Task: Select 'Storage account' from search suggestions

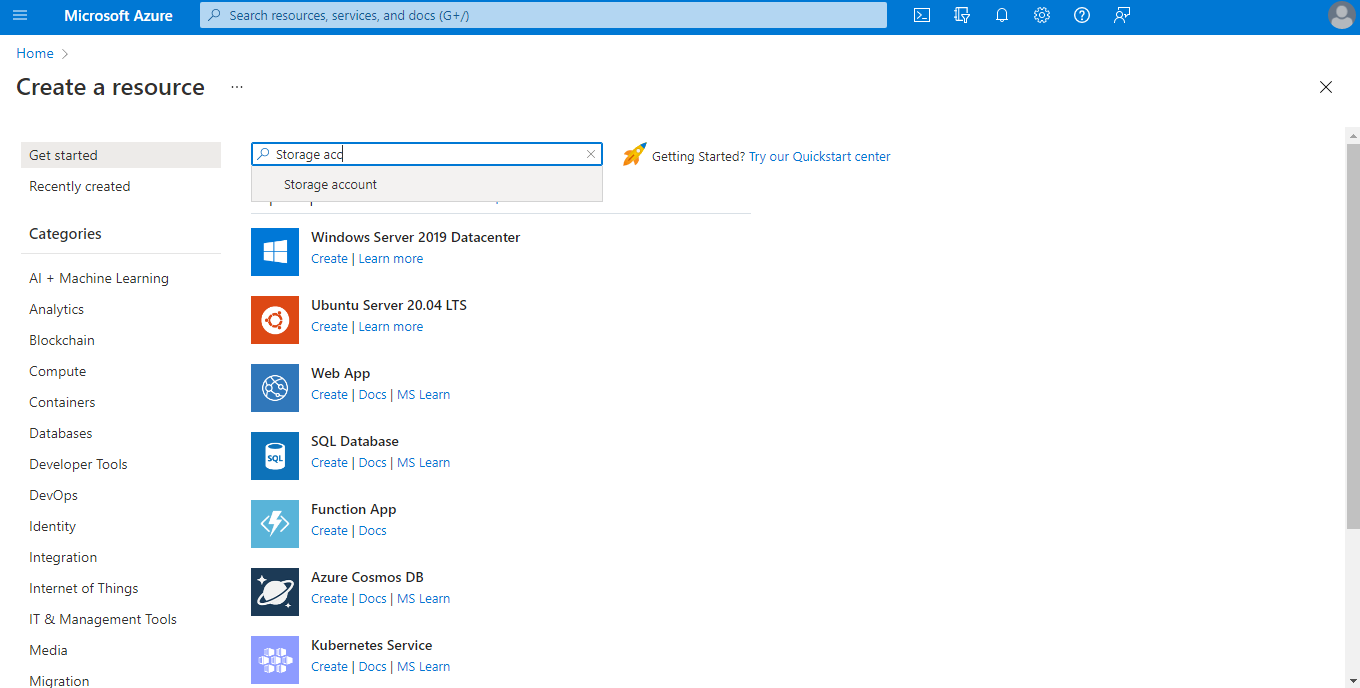Action: [x=330, y=184]
